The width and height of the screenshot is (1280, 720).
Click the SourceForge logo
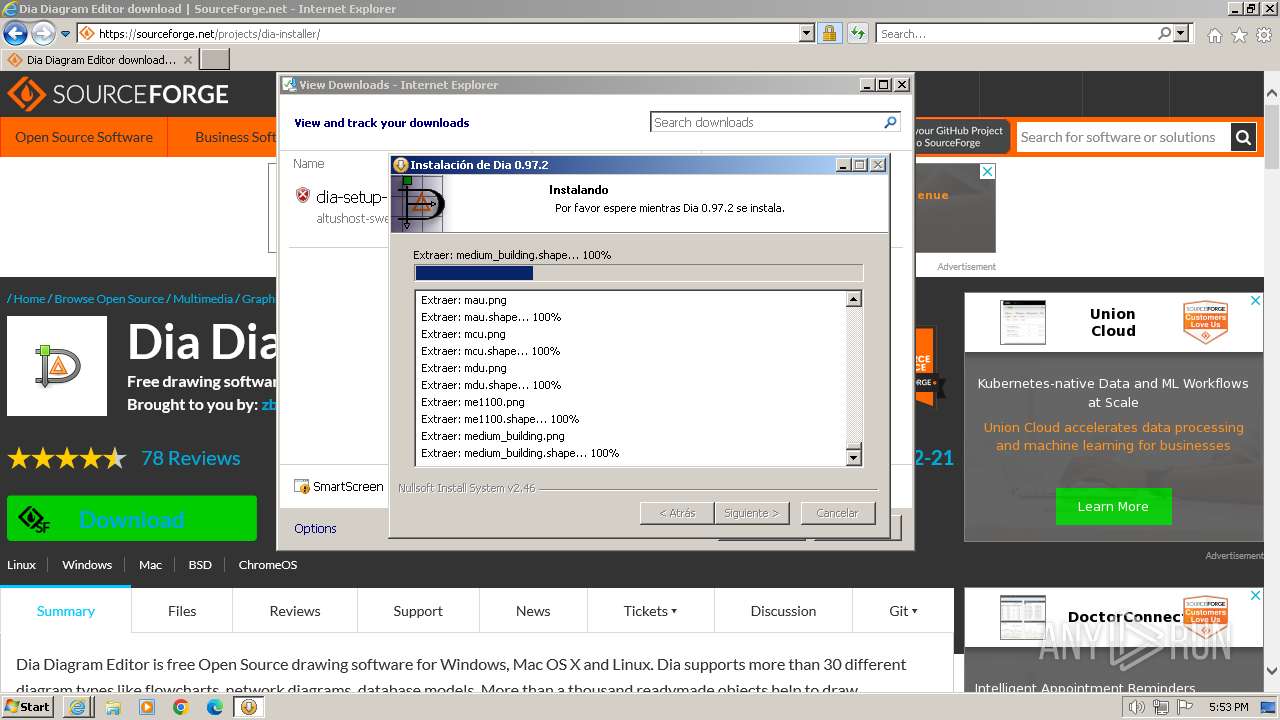(118, 95)
